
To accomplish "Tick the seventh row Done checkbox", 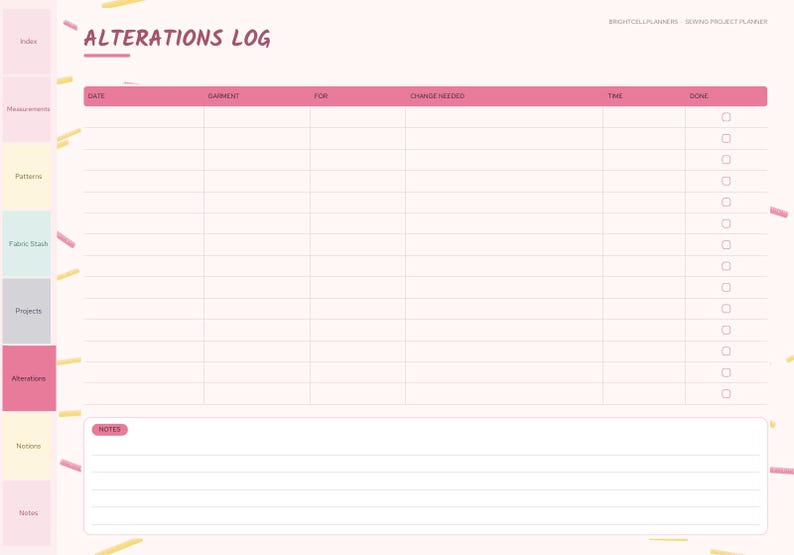I will 726,245.
